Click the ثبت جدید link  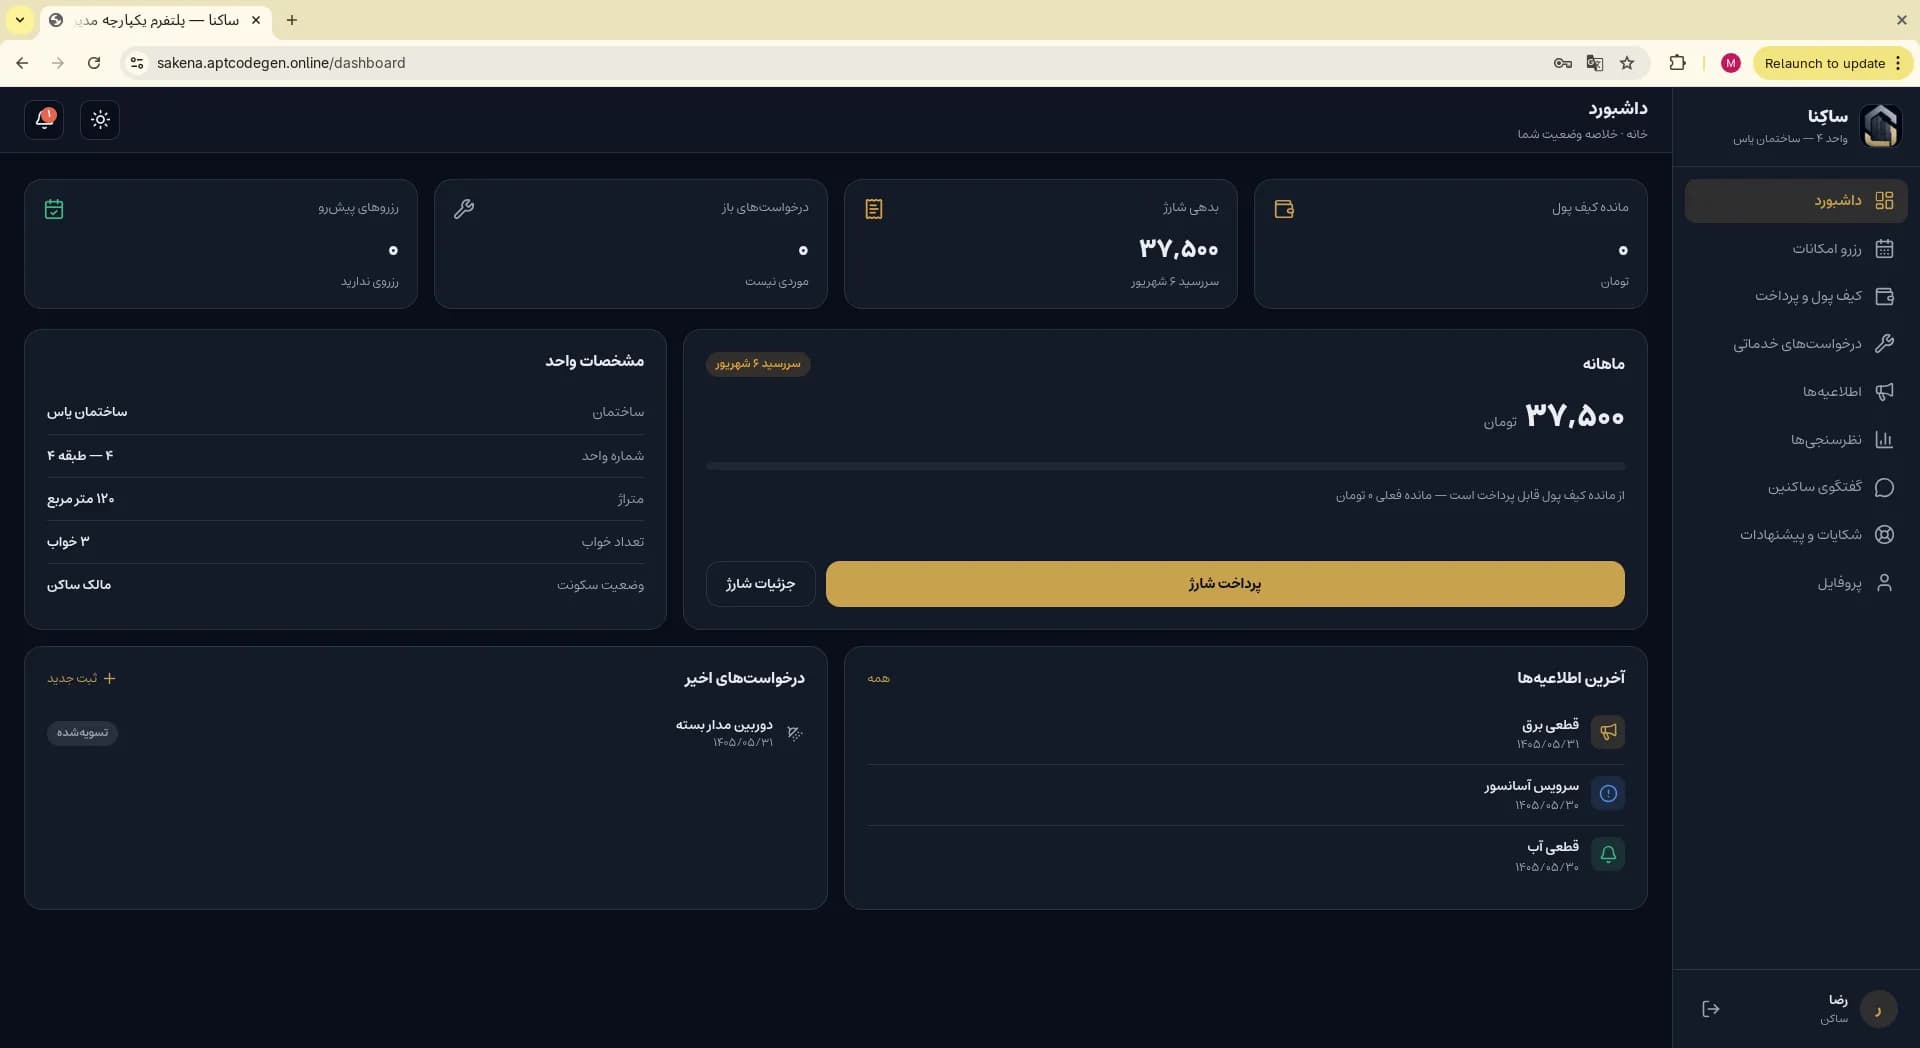click(x=82, y=678)
